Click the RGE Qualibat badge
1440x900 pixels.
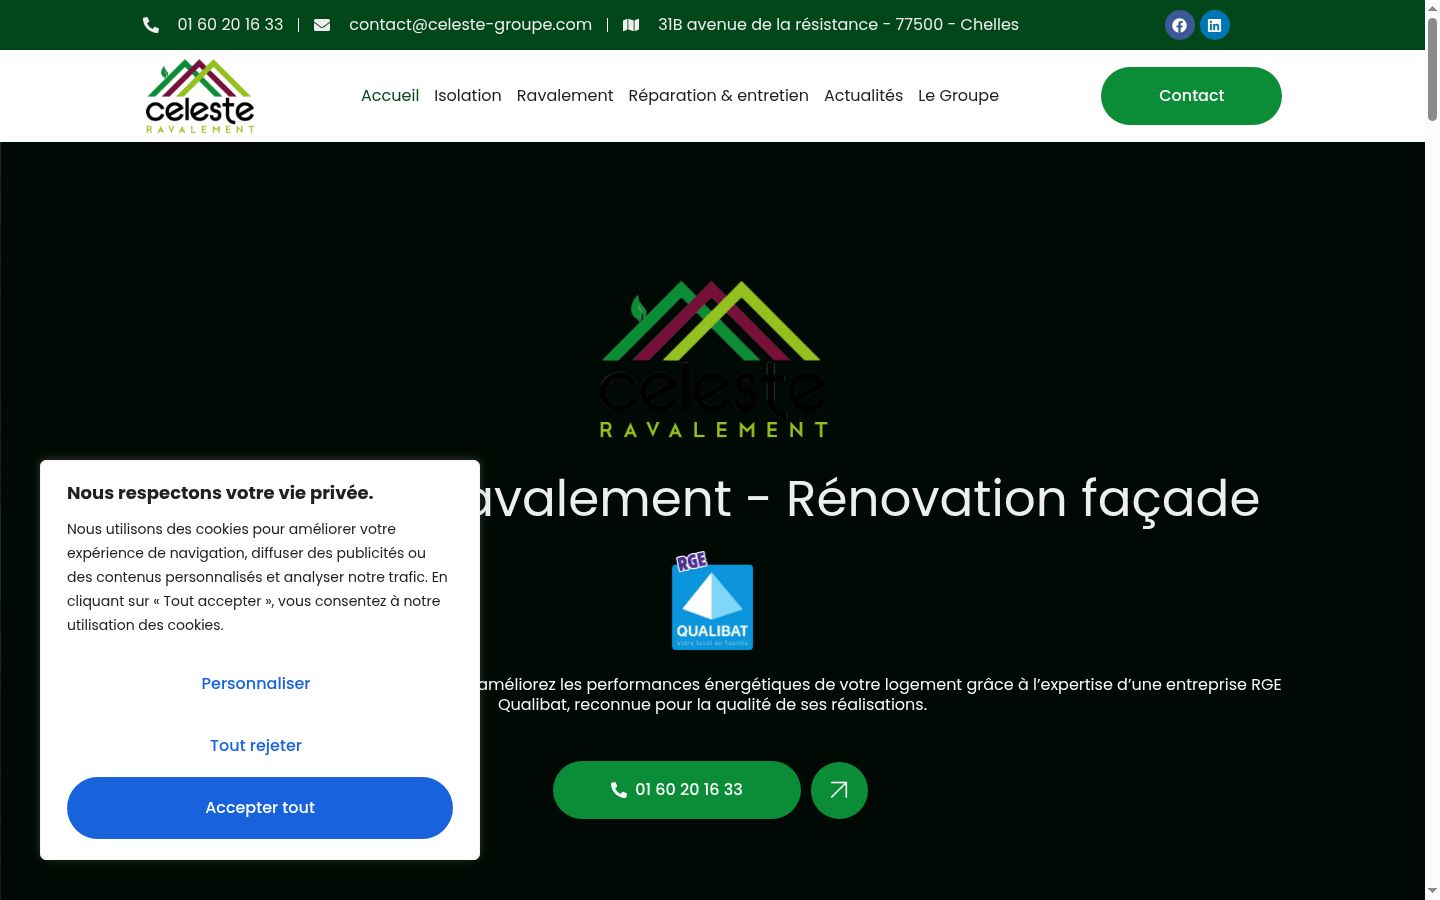[x=712, y=601]
